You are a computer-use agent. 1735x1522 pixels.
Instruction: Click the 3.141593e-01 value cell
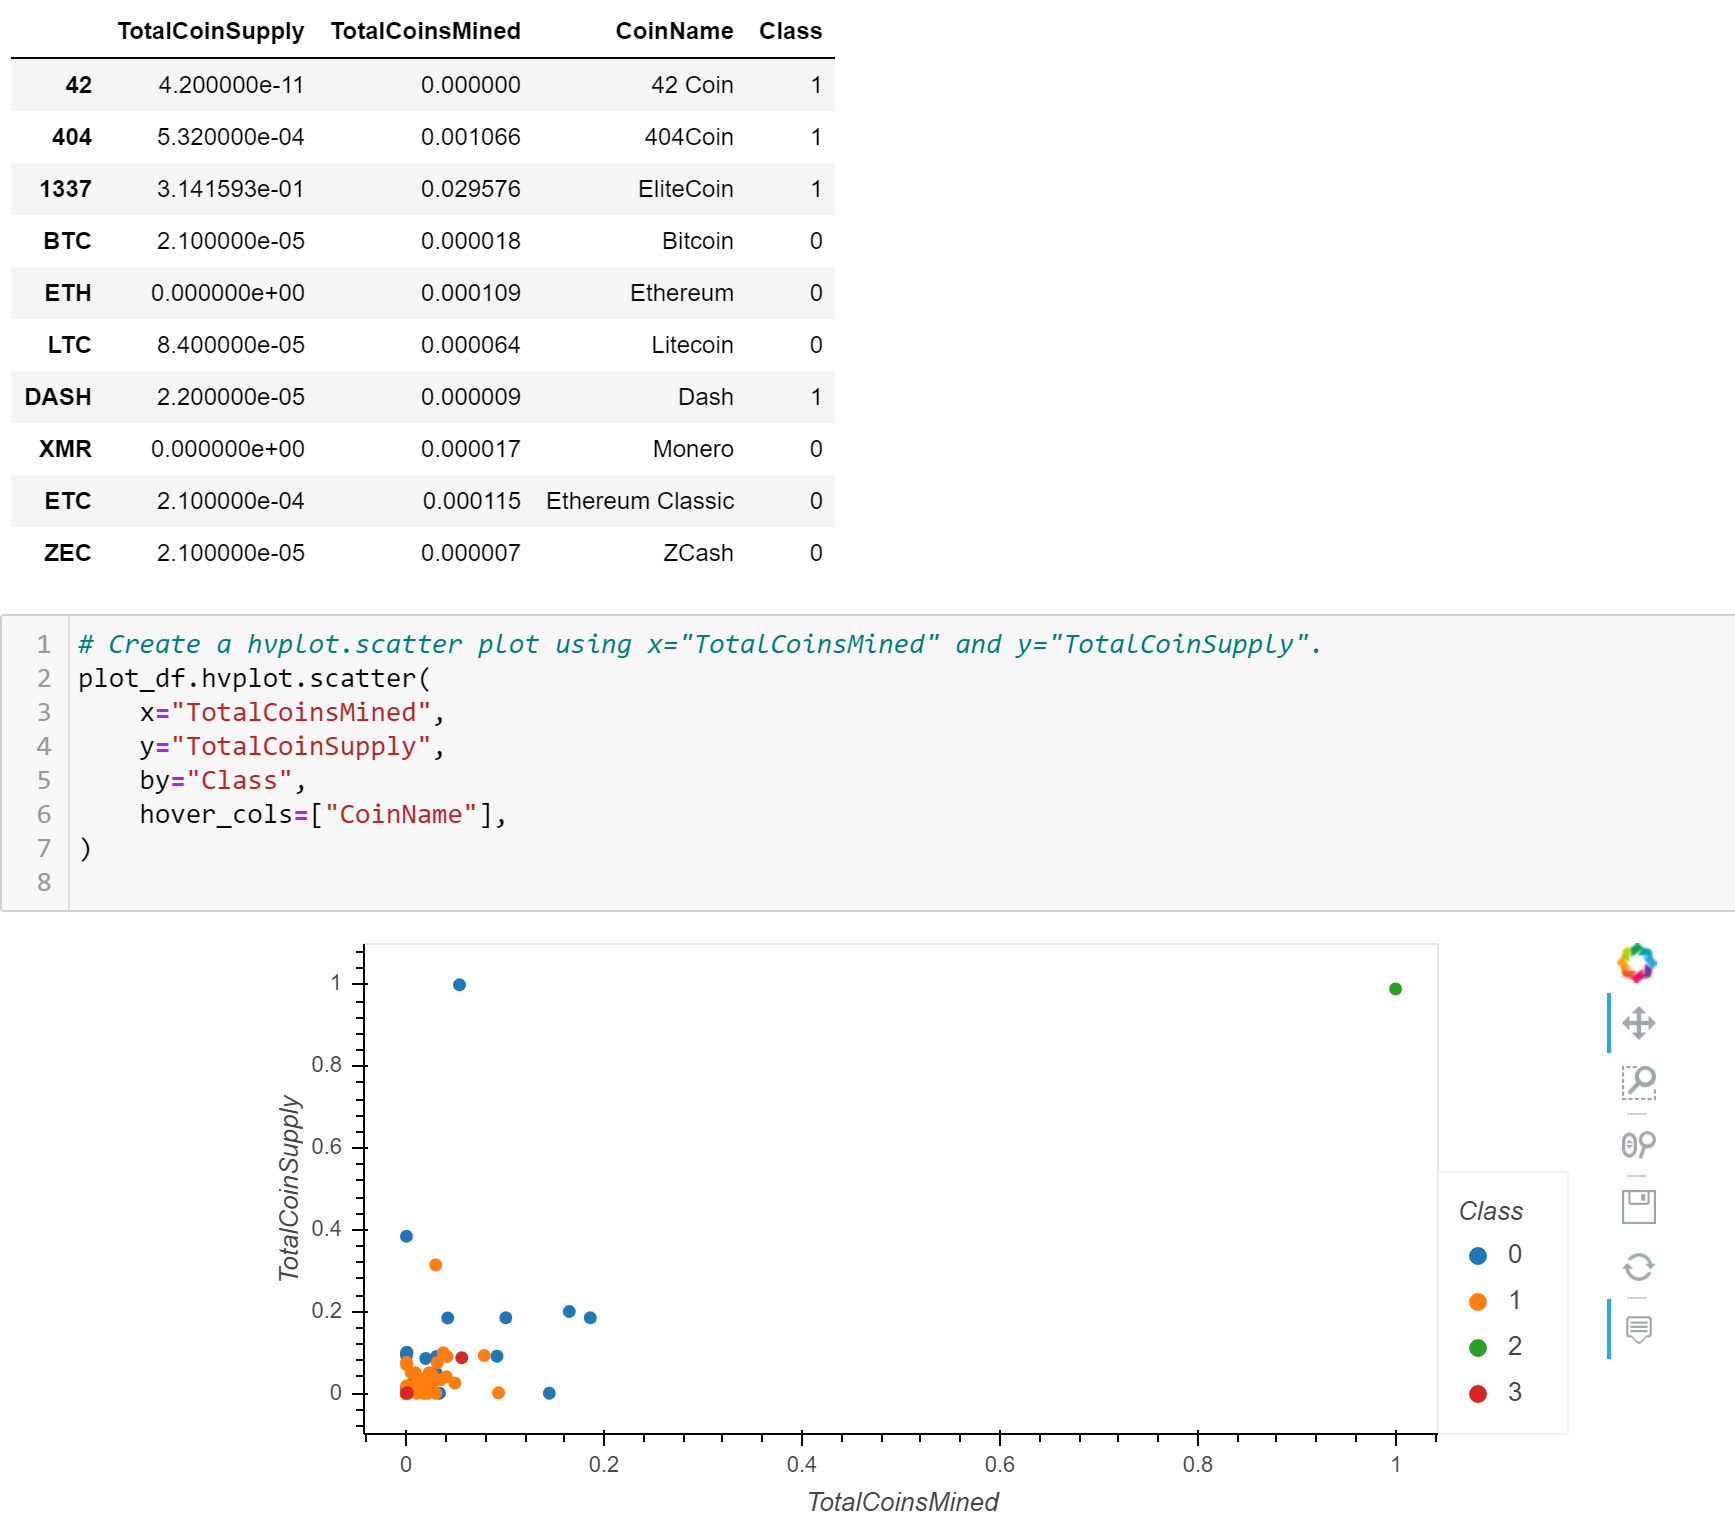230,189
